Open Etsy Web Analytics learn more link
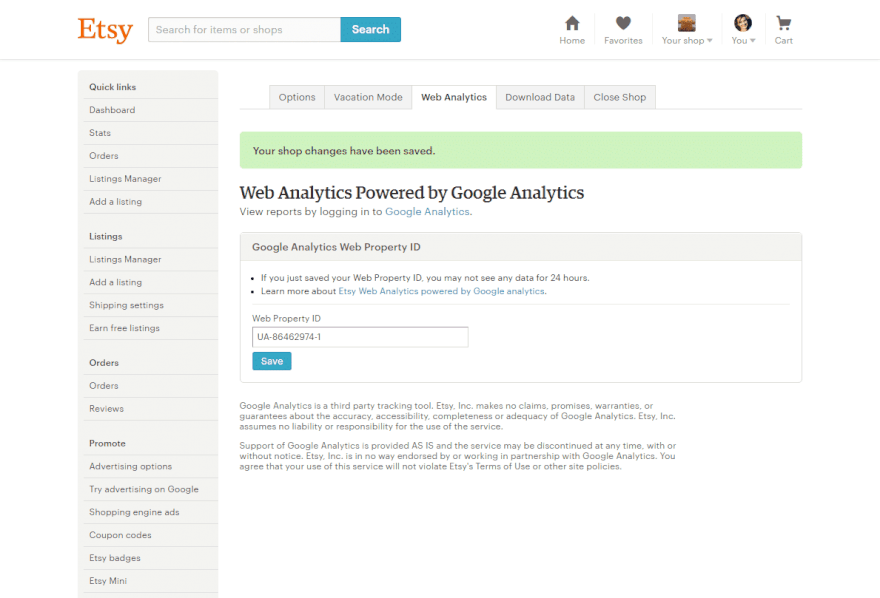880x598 pixels. pyautogui.click(x=442, y=291)
